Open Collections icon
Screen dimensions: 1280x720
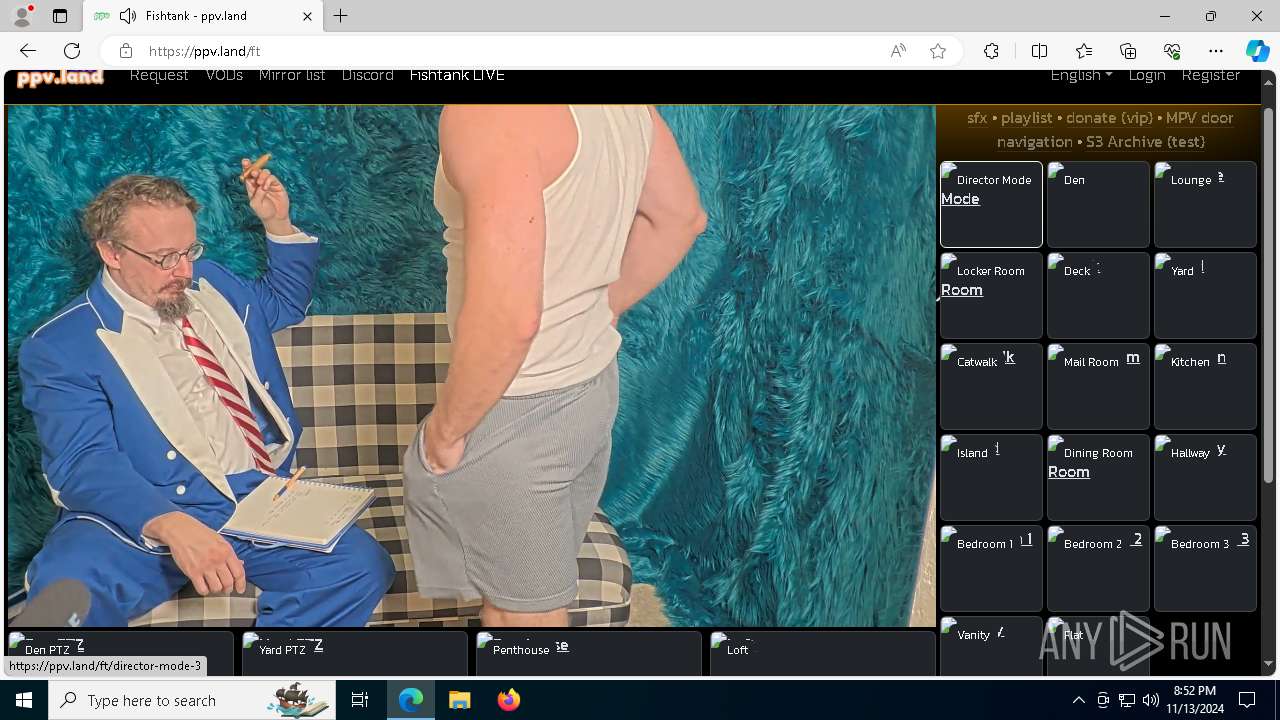(x=1128, y=51)
